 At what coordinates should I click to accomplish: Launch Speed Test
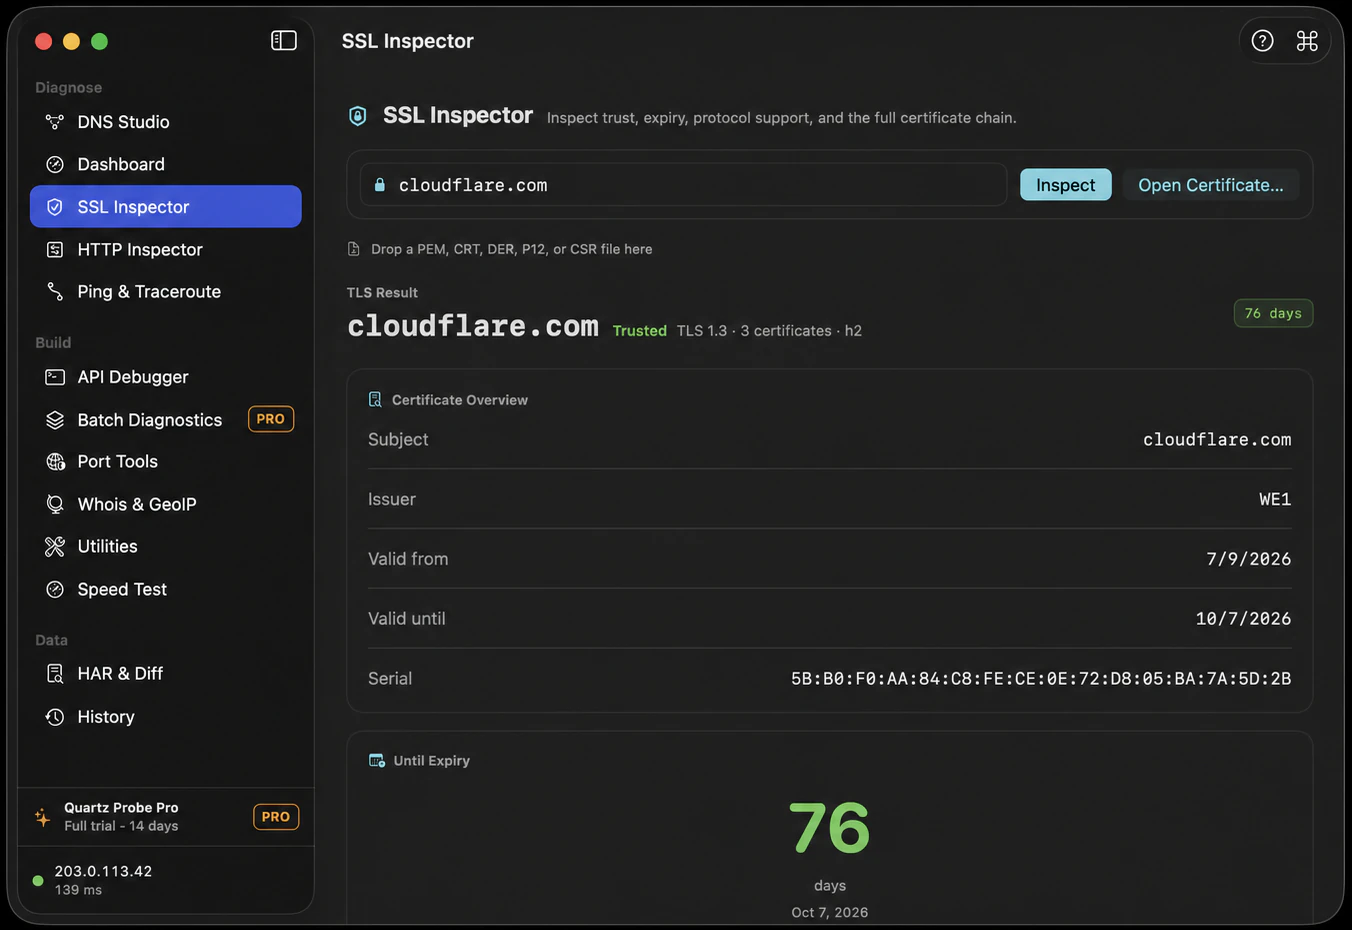(x=166, y=590)
